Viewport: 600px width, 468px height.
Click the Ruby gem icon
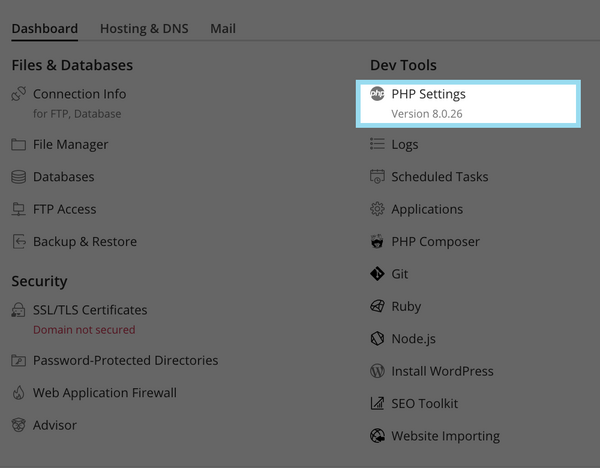[377, 307]
